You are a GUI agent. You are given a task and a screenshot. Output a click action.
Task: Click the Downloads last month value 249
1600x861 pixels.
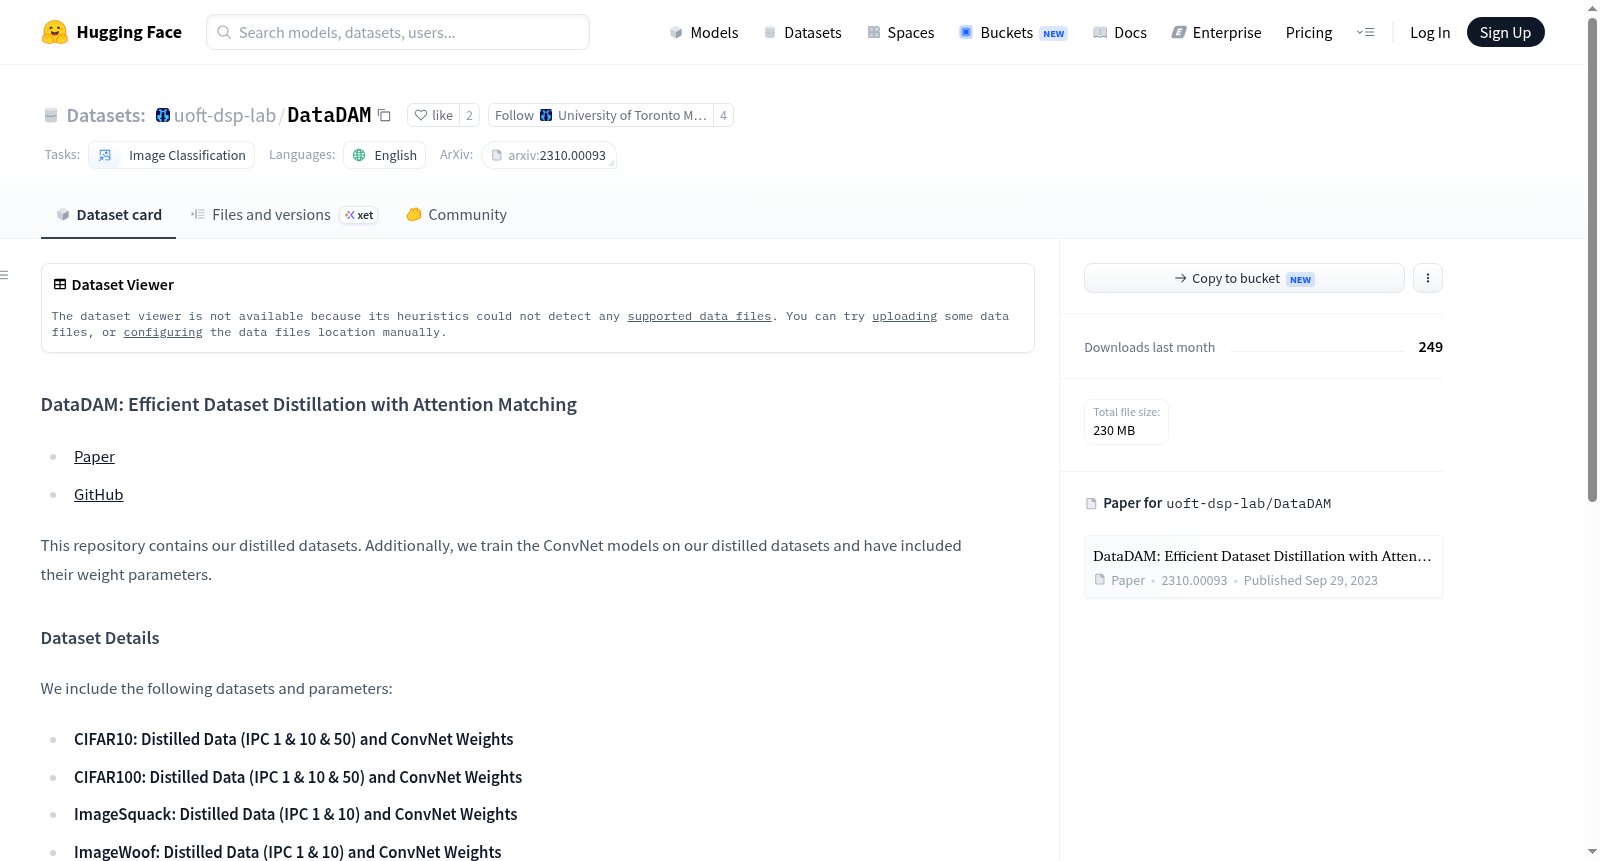coord(1430,347)
